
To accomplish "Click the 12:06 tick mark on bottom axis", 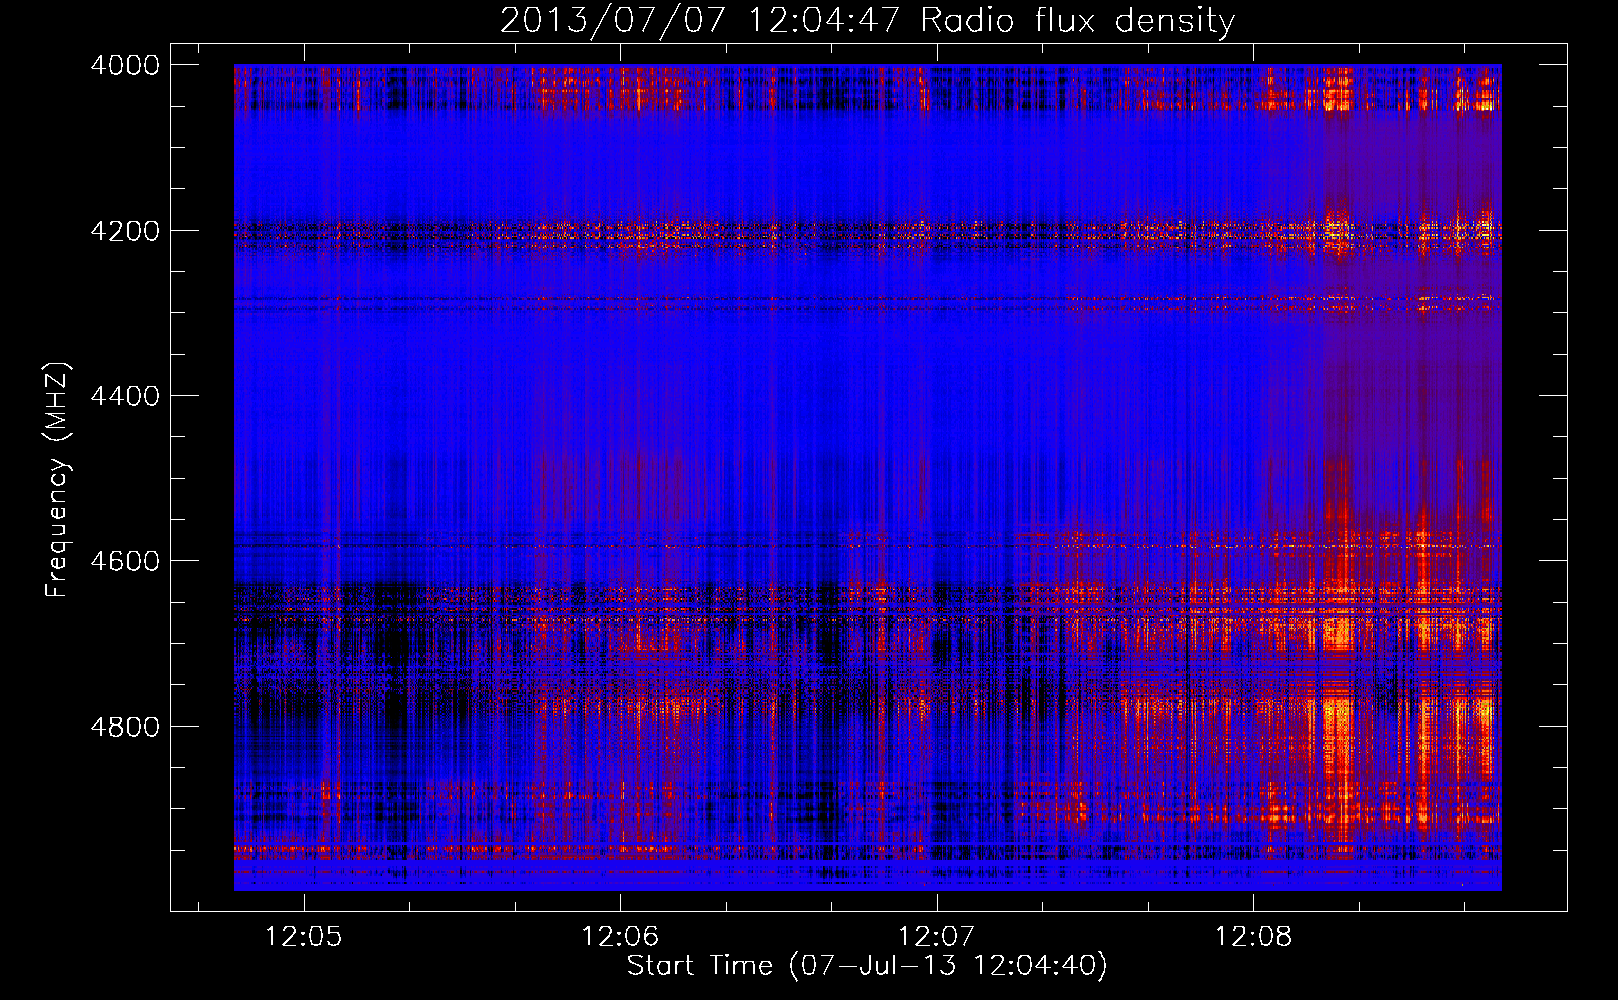I will [x=620, y=902].
